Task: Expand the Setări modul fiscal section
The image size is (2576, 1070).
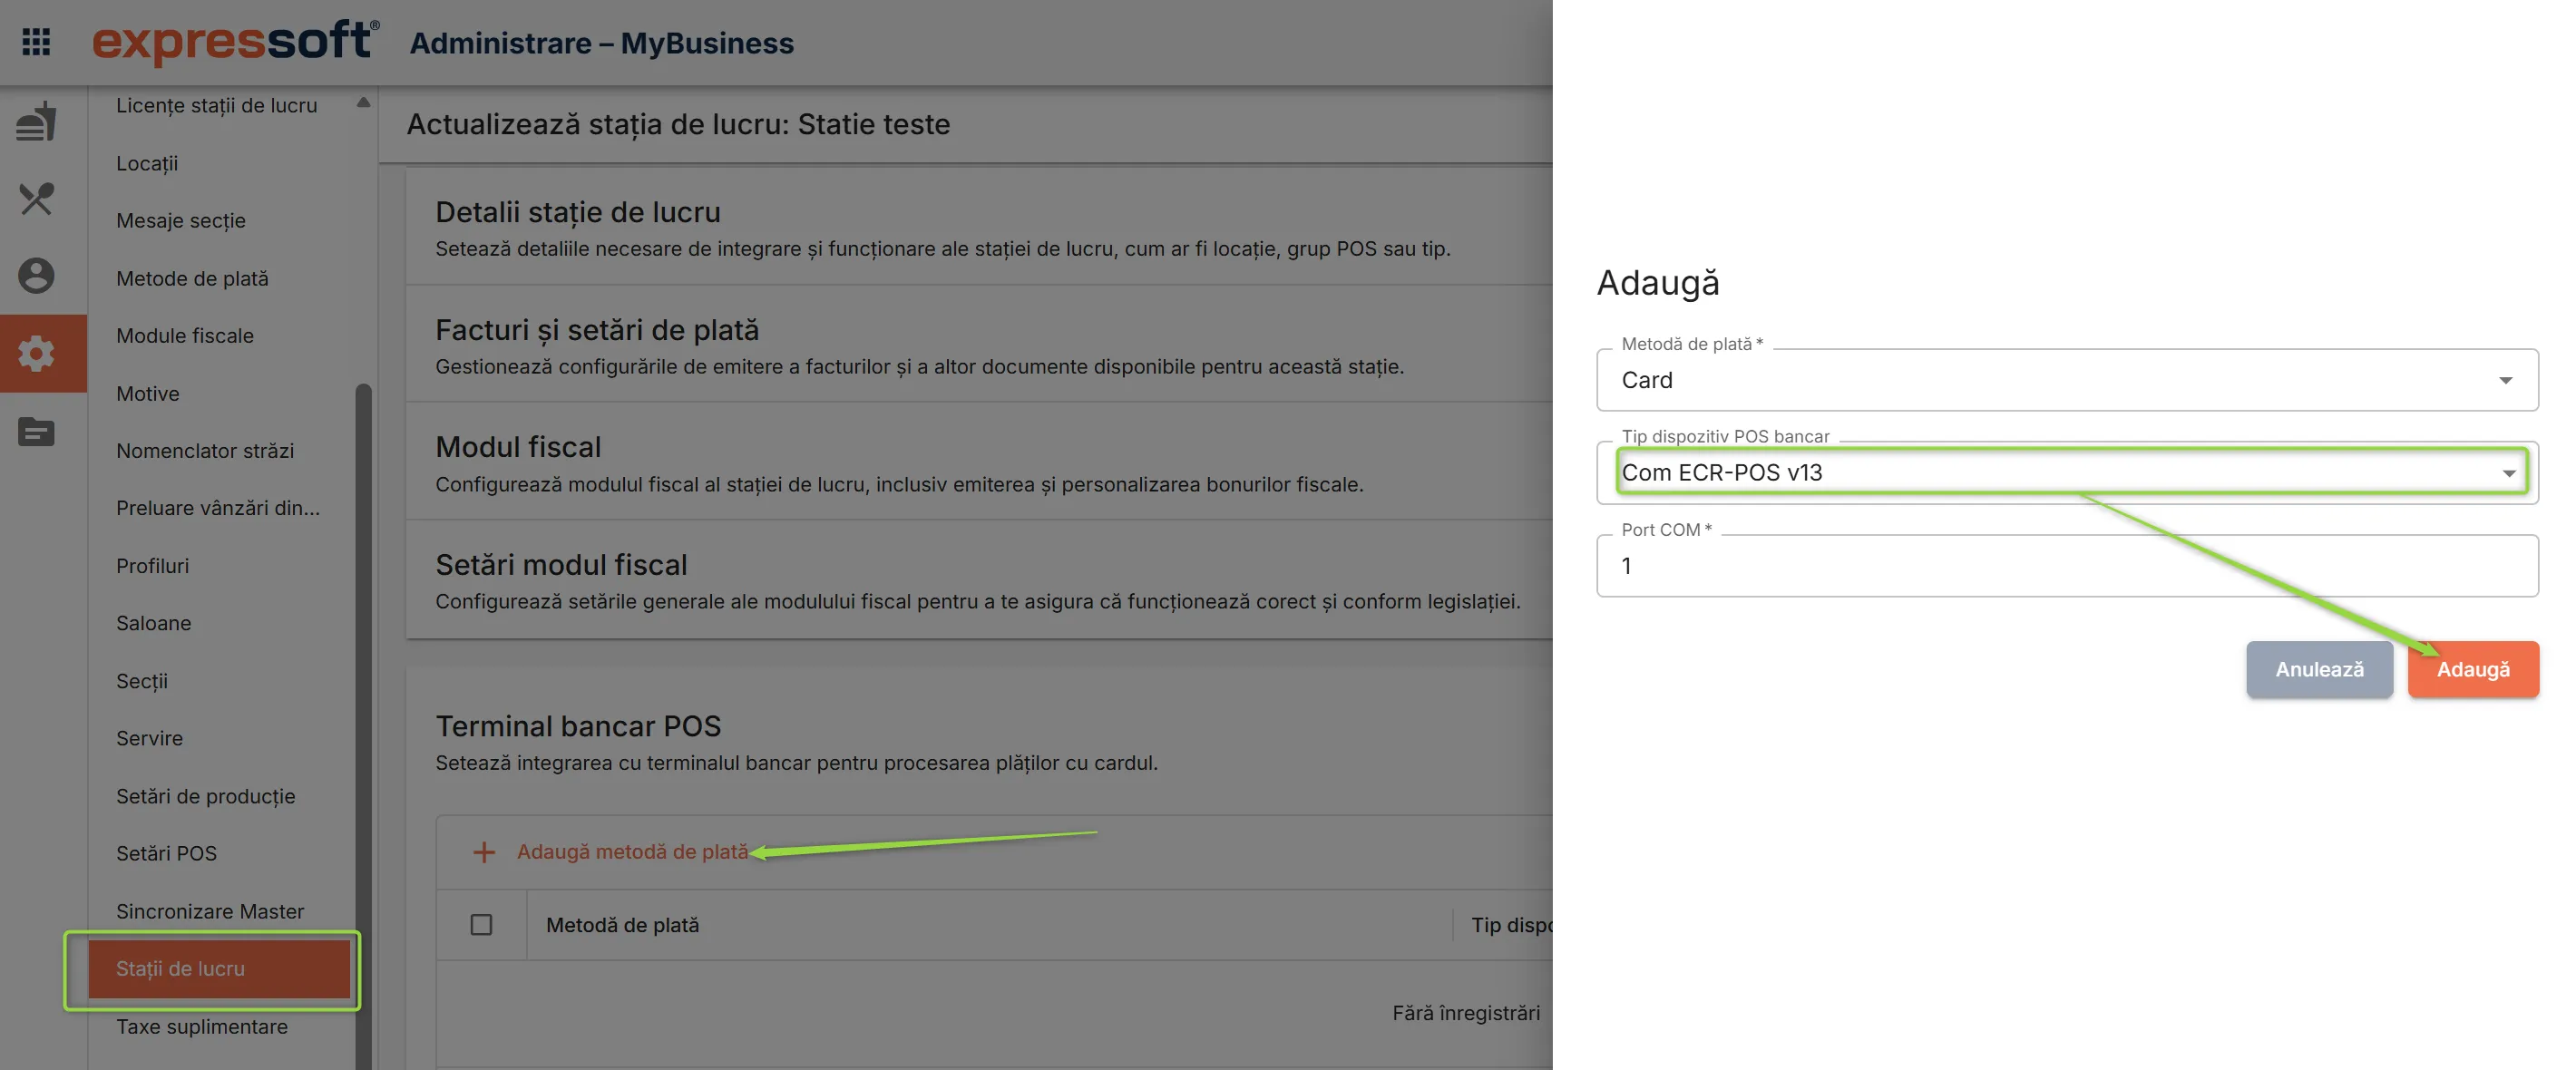Action: point(979,580)
